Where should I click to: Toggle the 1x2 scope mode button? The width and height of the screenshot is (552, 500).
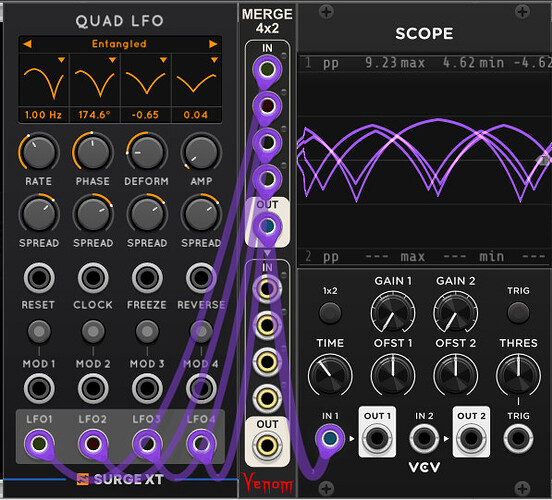click(330, 313)
